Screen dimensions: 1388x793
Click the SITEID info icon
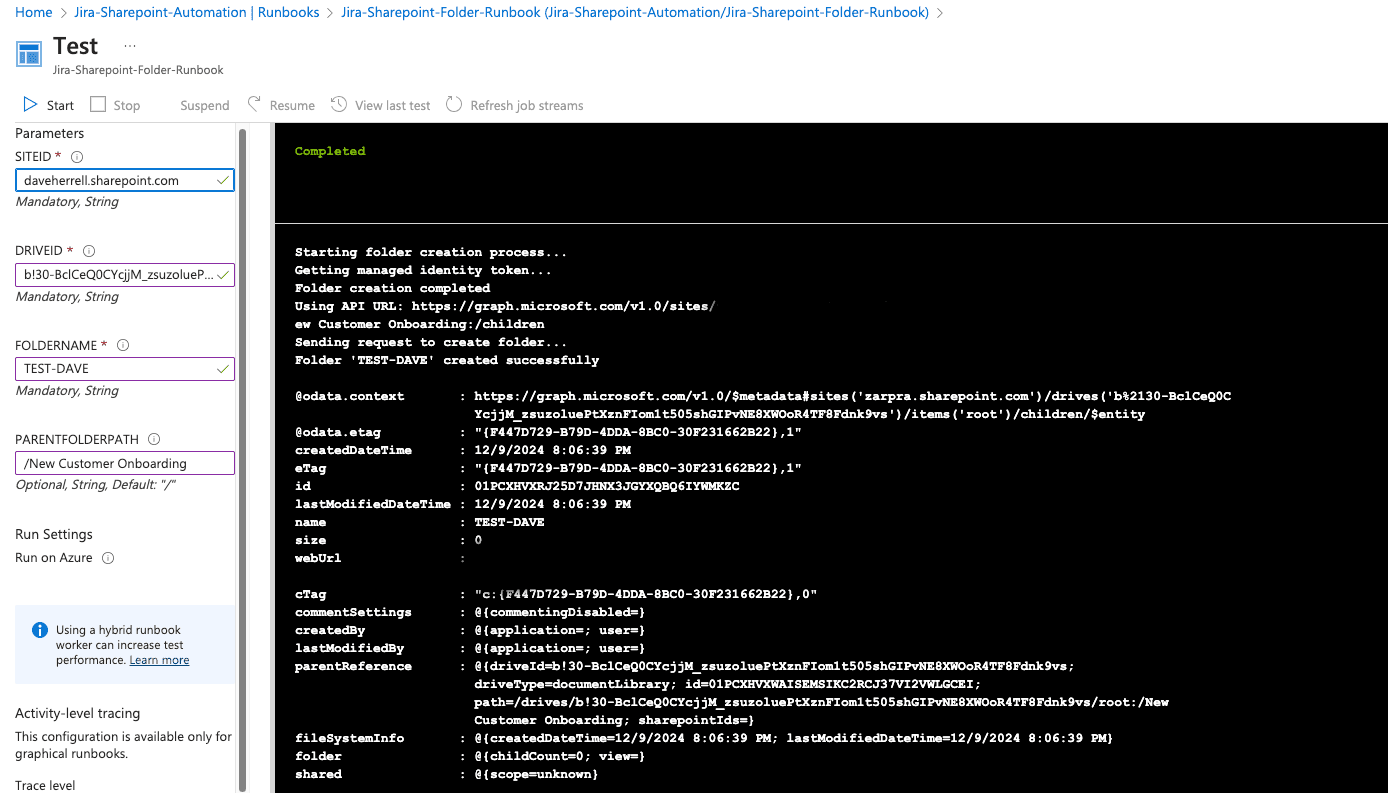(77, 157)
